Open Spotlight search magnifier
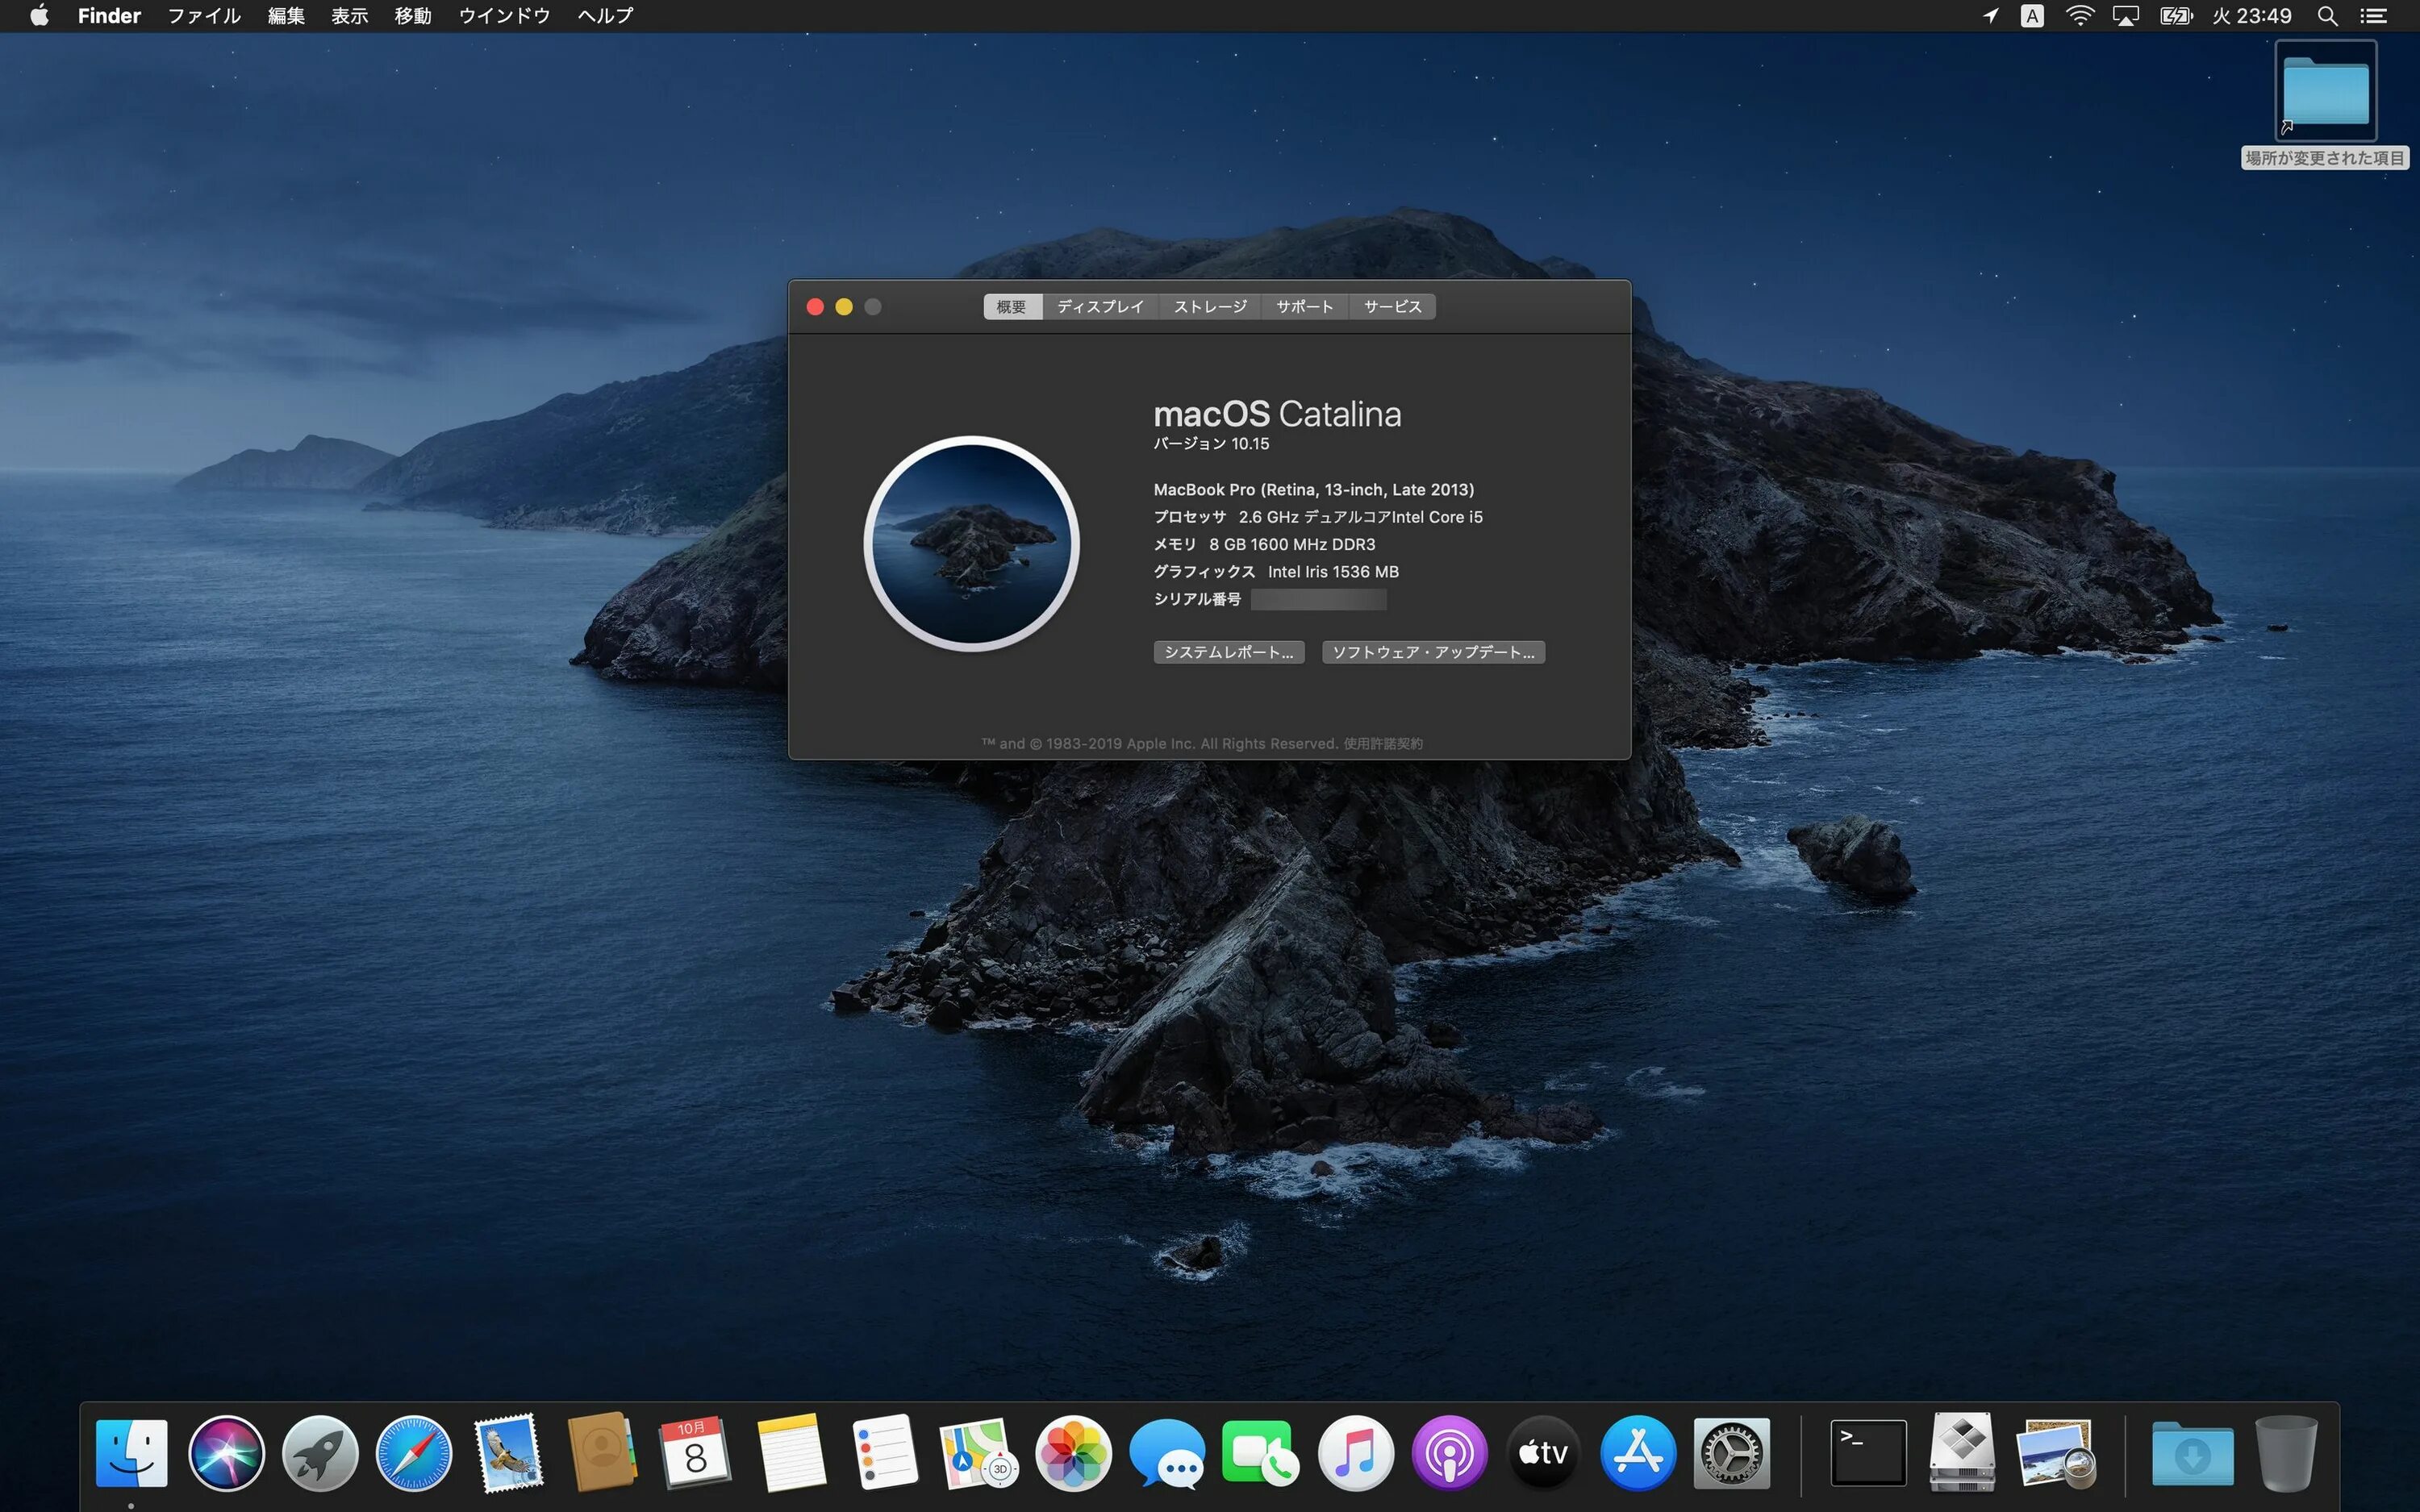Screen dimensions: 2420x1512 2327,16
